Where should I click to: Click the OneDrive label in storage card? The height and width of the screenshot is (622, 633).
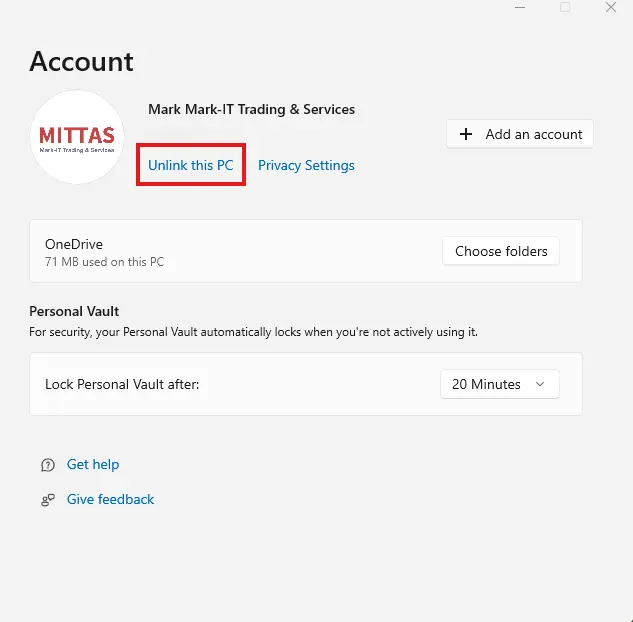74,244
